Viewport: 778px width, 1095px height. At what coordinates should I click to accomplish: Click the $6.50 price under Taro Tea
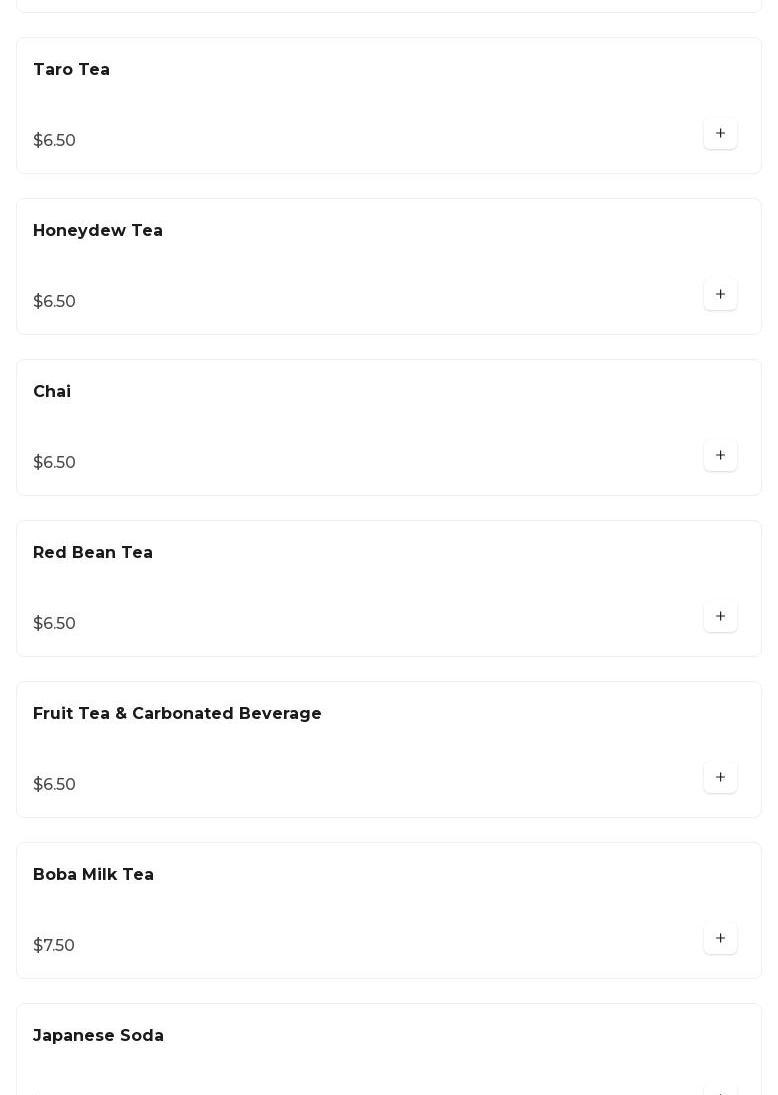[x=54, y=140]
